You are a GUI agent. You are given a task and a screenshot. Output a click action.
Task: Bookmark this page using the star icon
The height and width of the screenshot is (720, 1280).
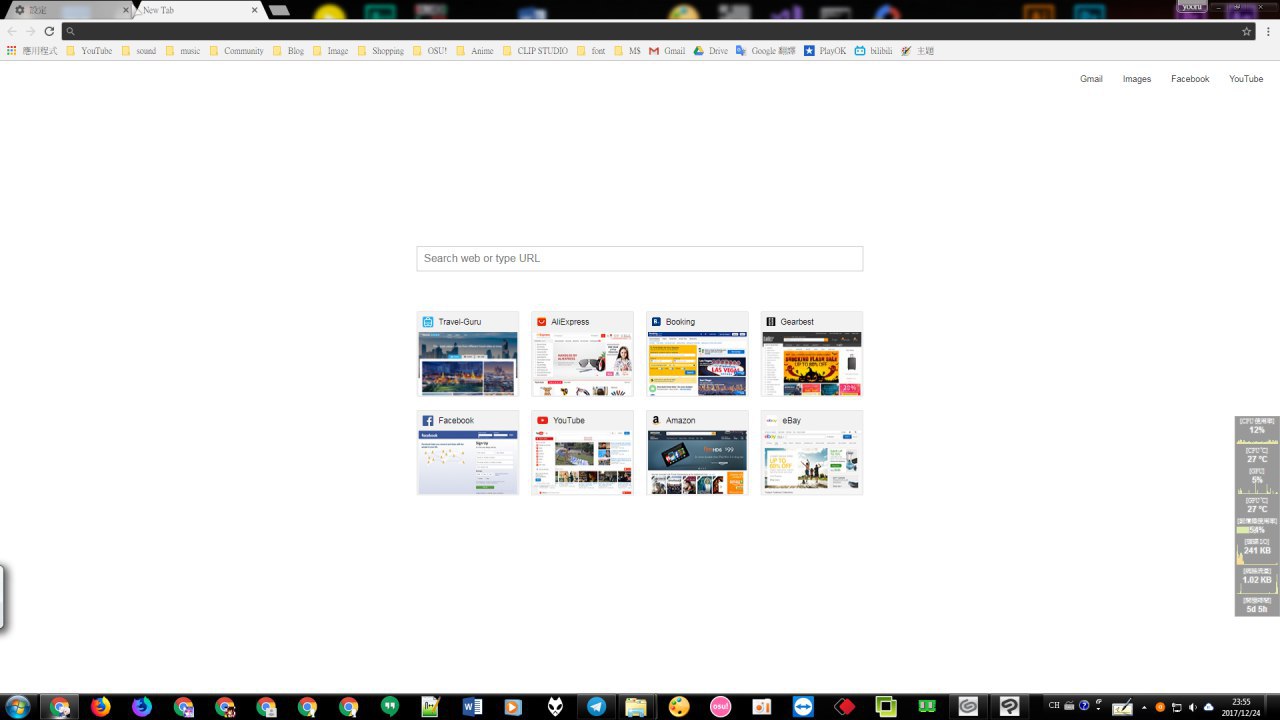(x=1246, y=31)
